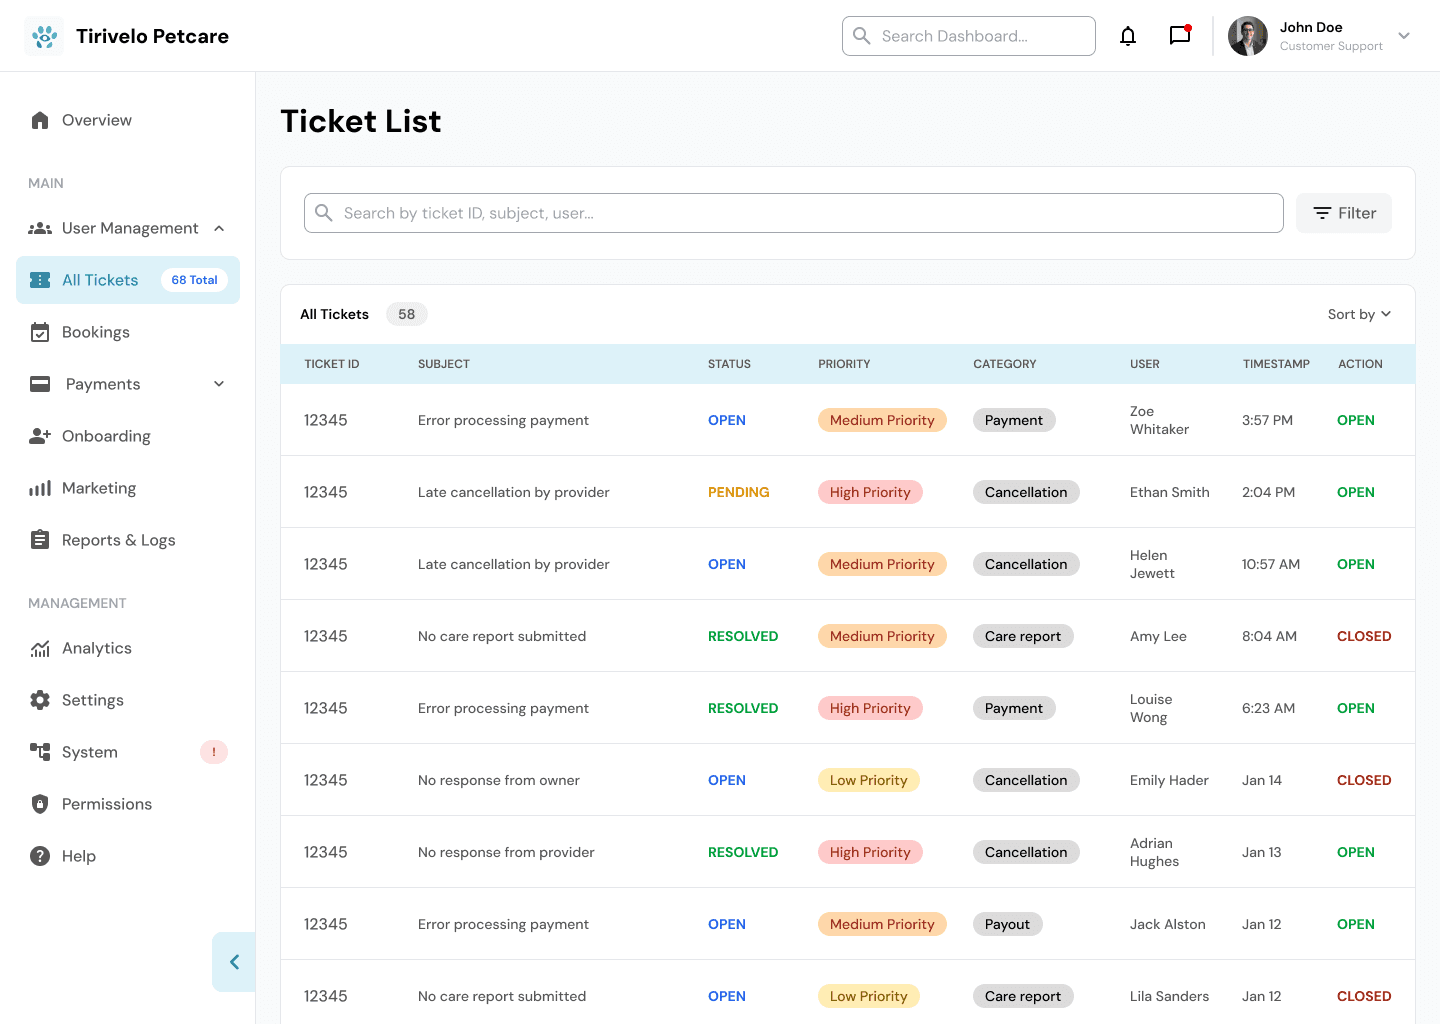Click the Filter button
This screenshot has width=1440, height=1024.
tap(1344, 213)
